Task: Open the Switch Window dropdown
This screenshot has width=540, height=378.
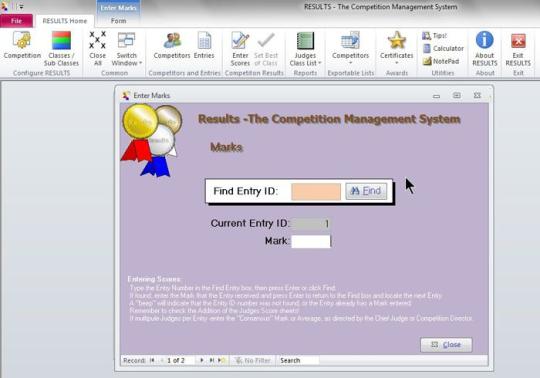Action: (127, 49)
